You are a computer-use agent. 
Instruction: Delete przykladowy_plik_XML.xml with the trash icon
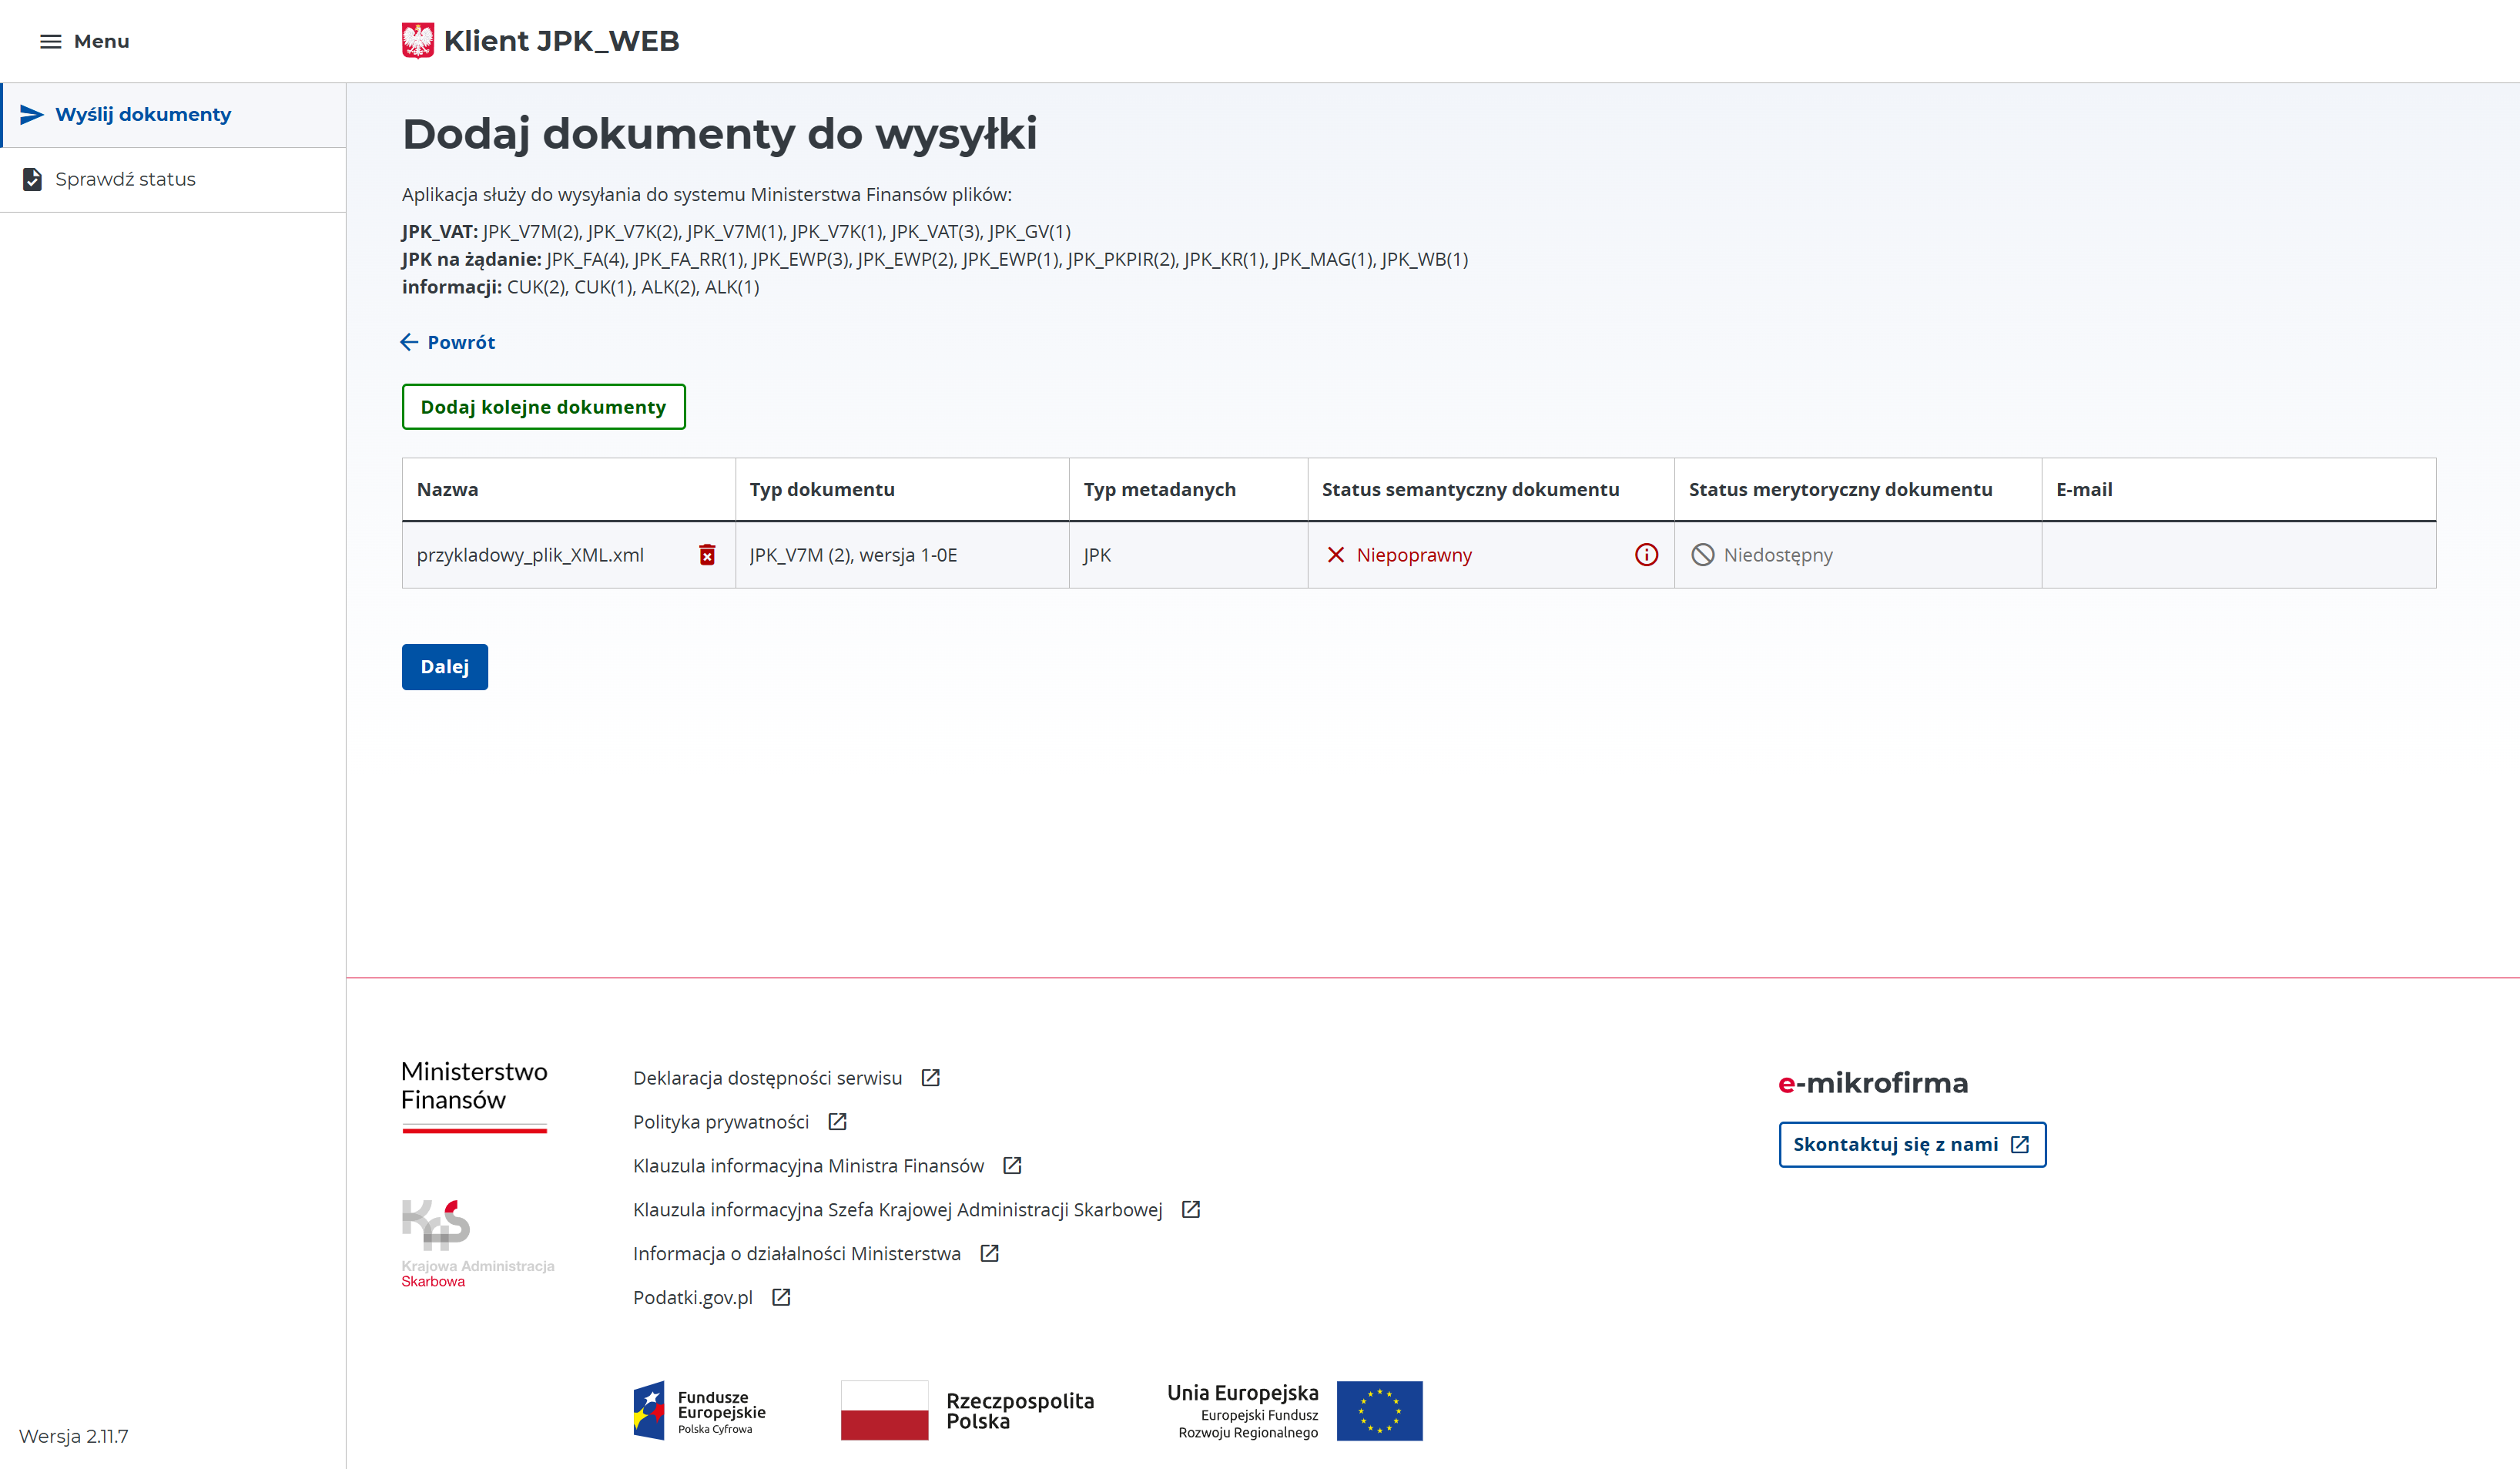tap(707, 555)
